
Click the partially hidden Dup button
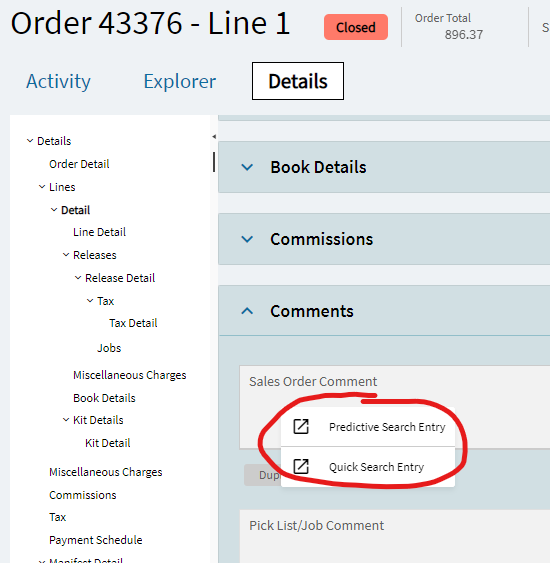point(262,475)
